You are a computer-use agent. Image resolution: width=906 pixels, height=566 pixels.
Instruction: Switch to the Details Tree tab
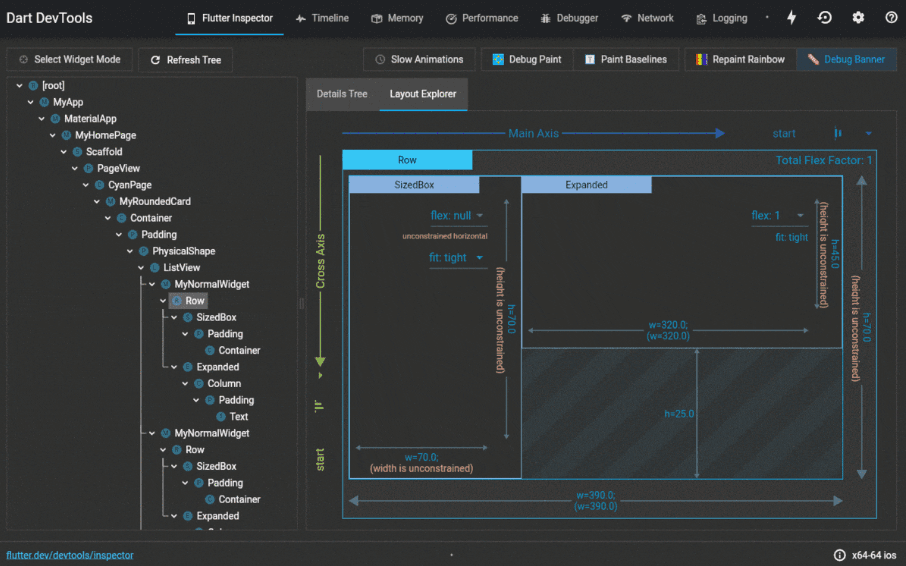pyautogui.click(x=342, y=94)
